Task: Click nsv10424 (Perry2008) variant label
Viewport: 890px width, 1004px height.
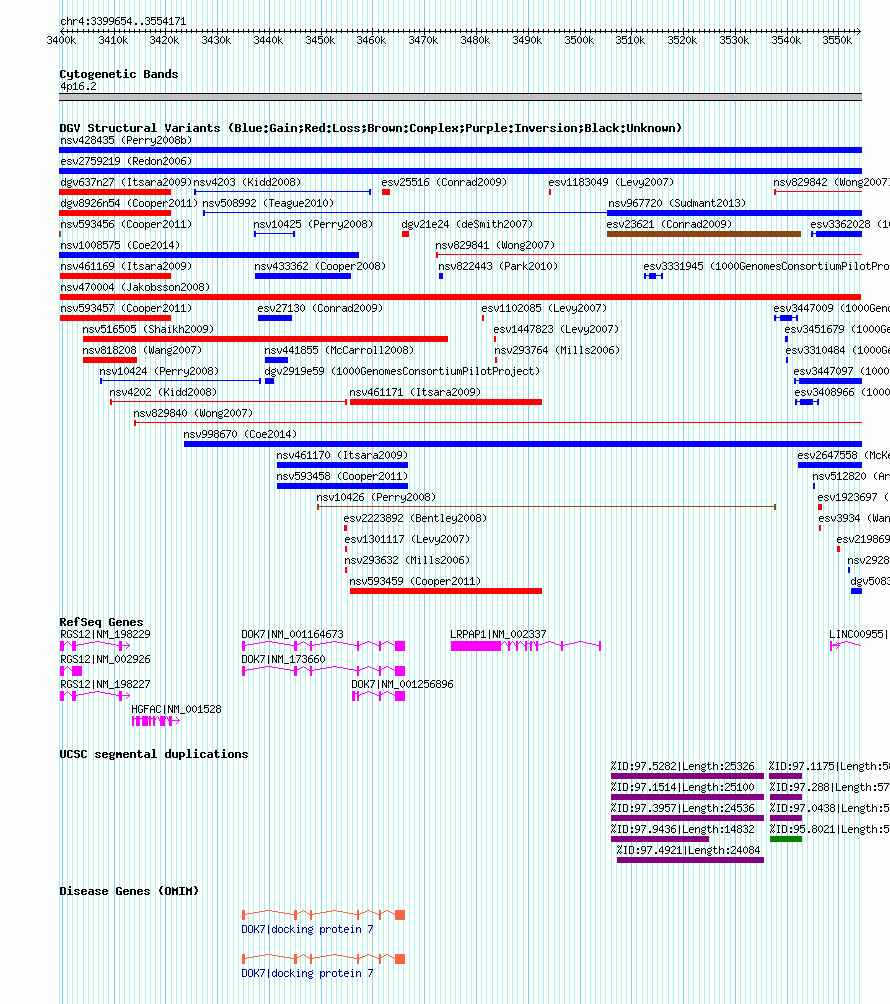Action: click(x=159, y=371)
